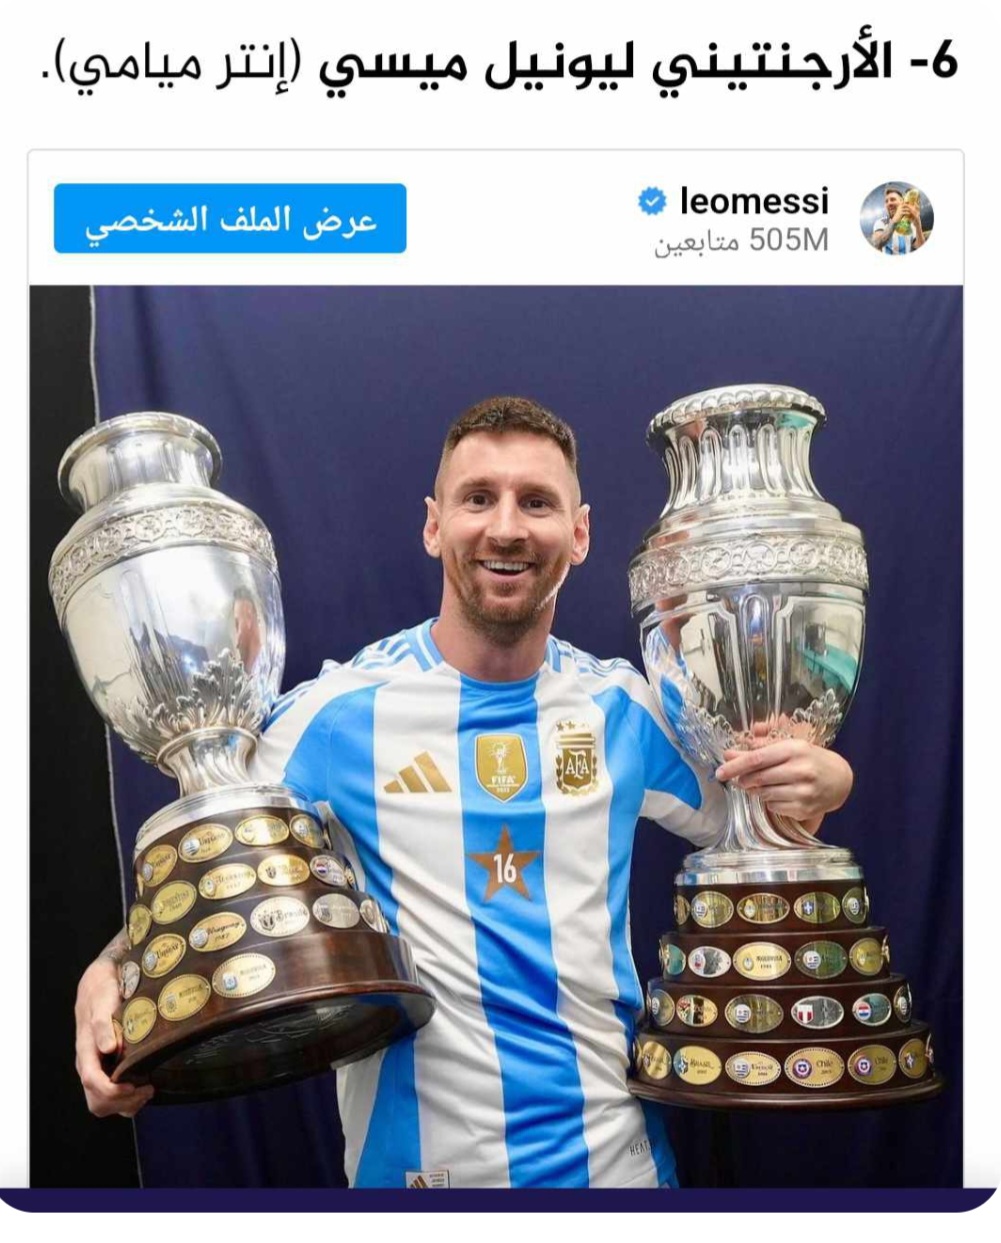Open the leomessi circular profile avatar
Viewport: 1001px width, 1243px height.
coord(897,218)
